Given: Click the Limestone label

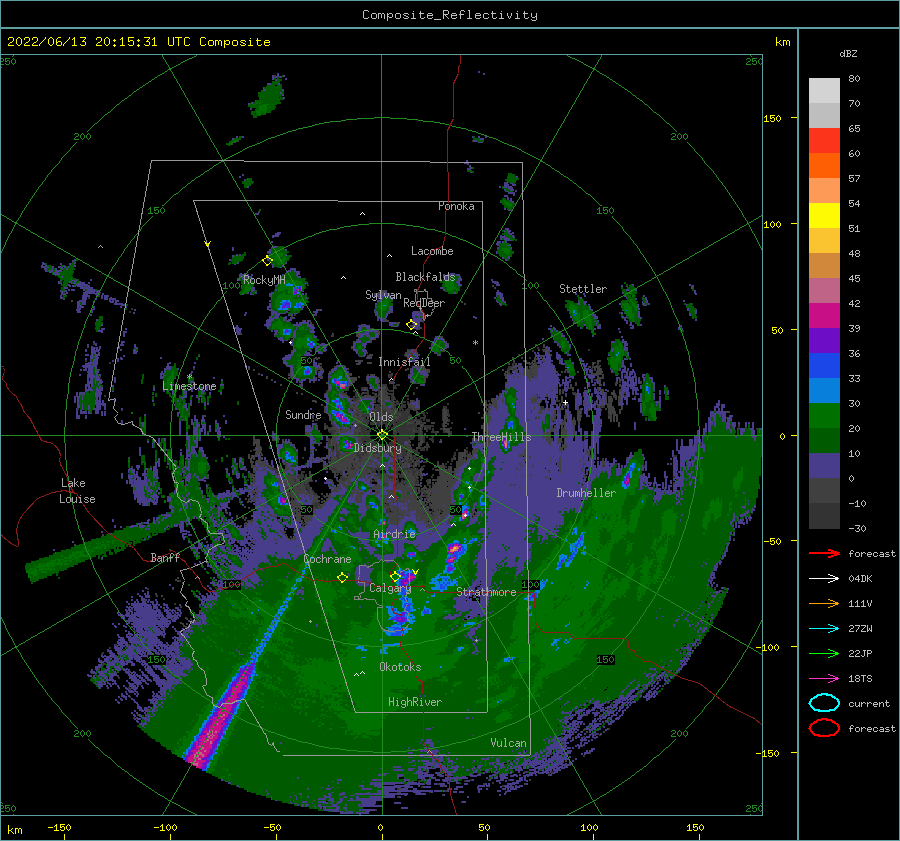Looking at the screenshot, I should 189,386.
